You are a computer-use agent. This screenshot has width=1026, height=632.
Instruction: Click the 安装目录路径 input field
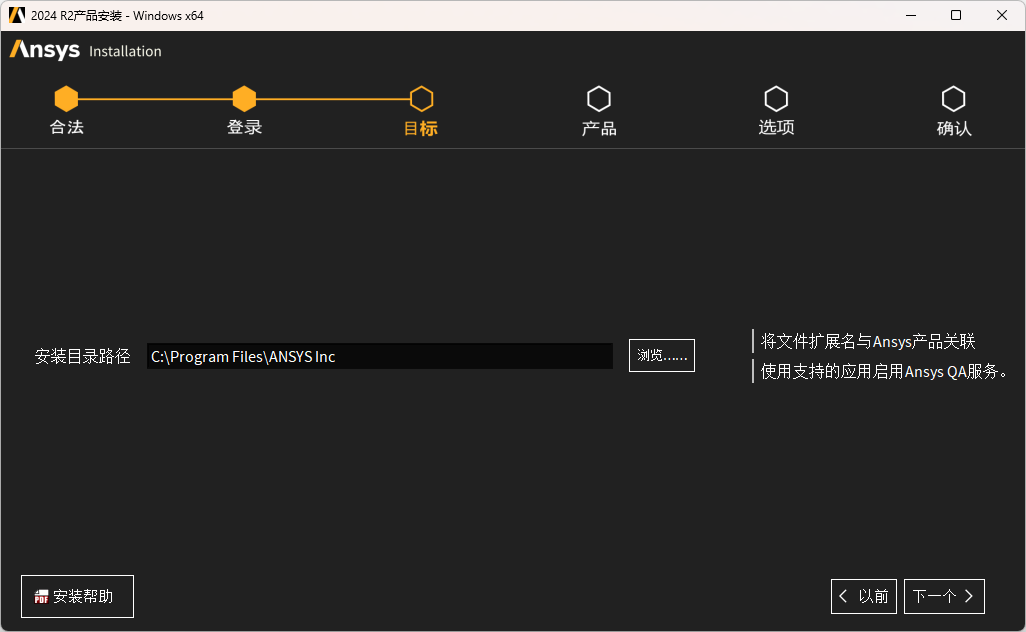point(380,356)
